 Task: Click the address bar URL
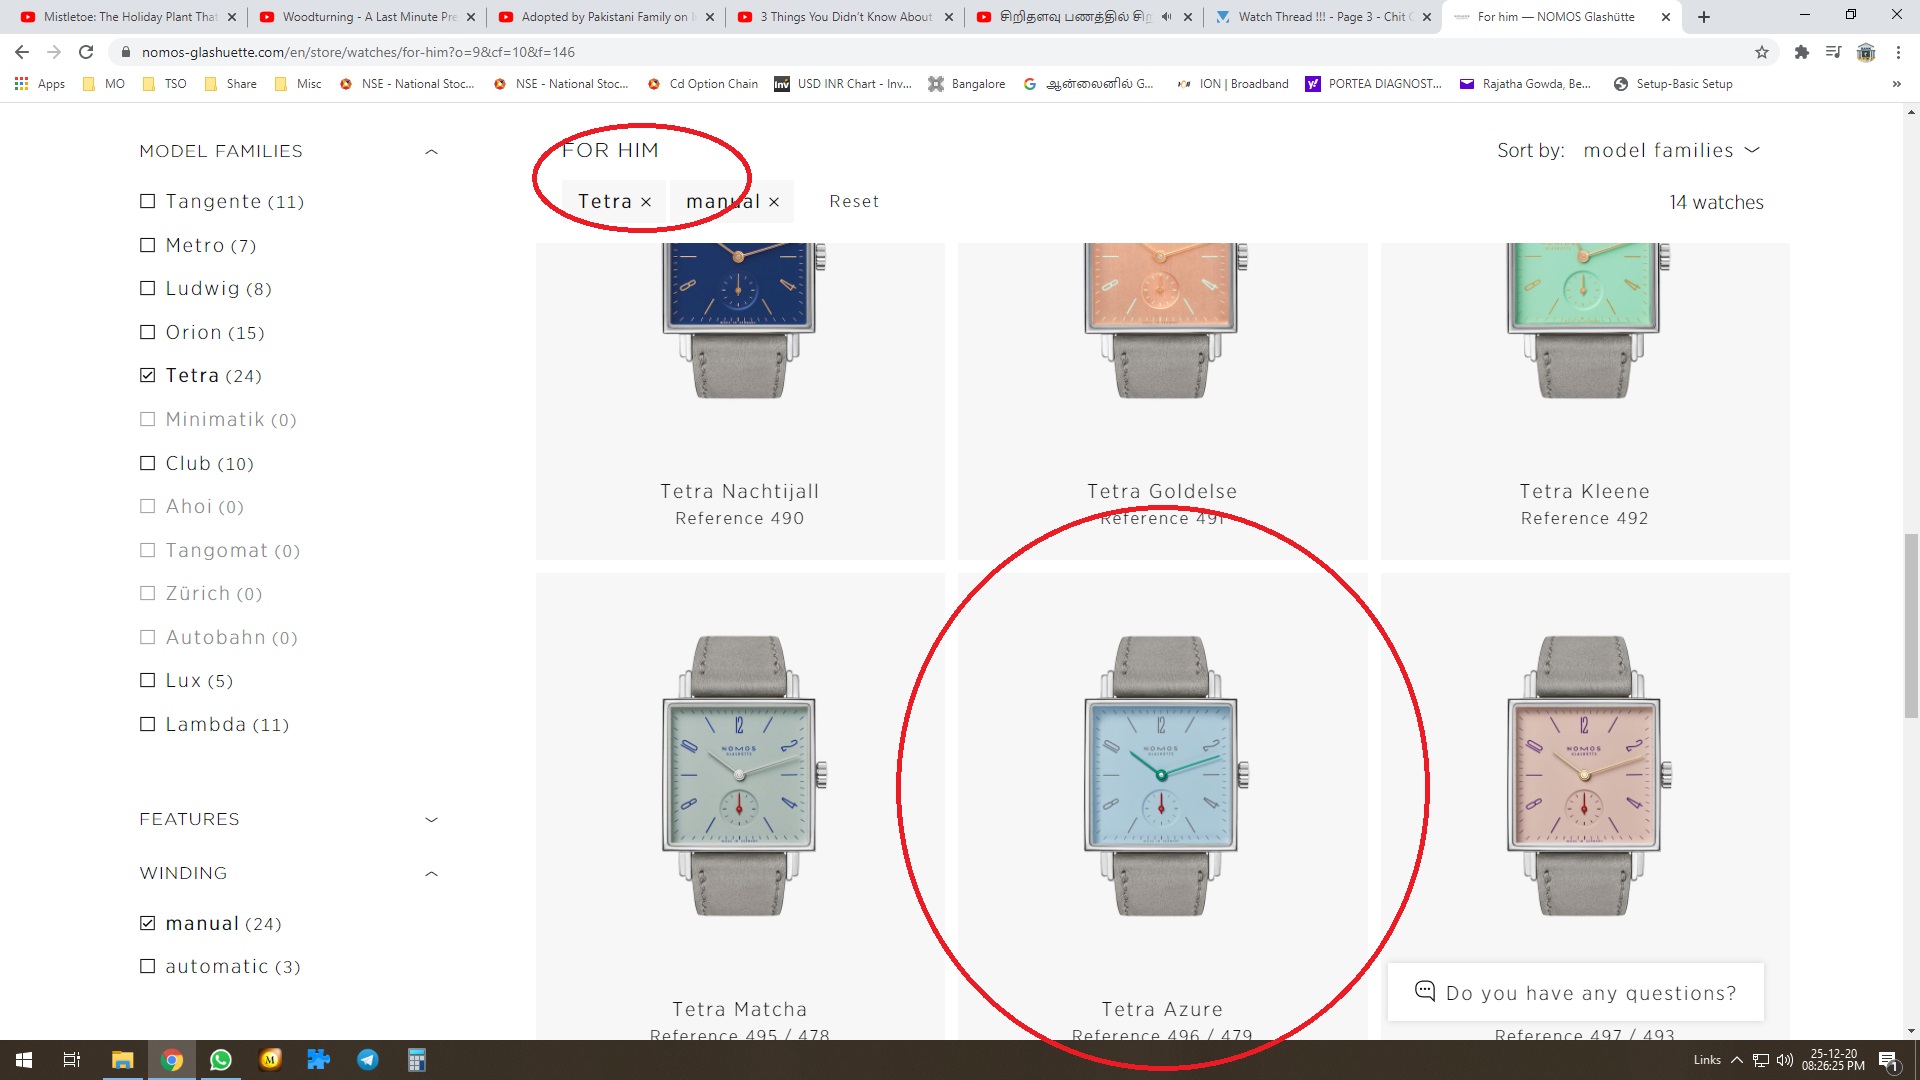point(358,52)
